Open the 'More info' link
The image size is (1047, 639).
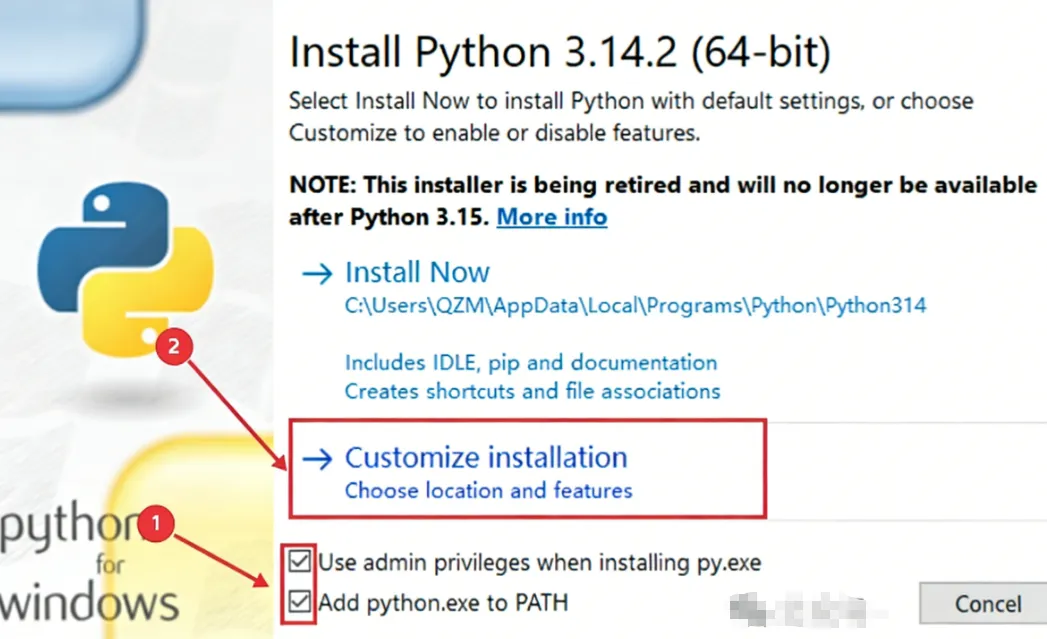pyautogui.click(x=551, y=216)
